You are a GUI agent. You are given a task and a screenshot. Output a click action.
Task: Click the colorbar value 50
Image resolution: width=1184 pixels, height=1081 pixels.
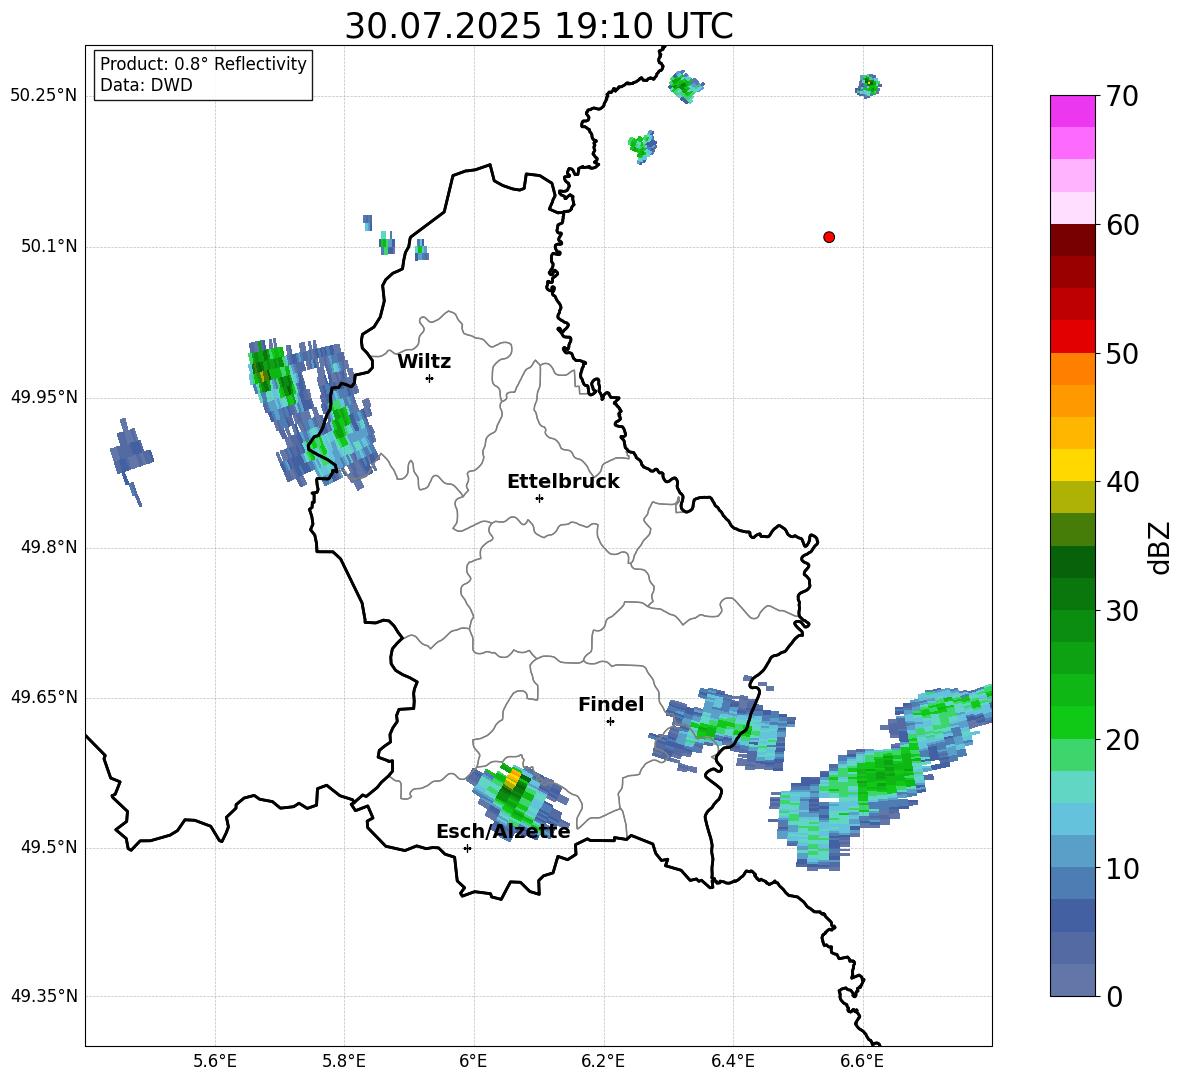coord(1122,353)
